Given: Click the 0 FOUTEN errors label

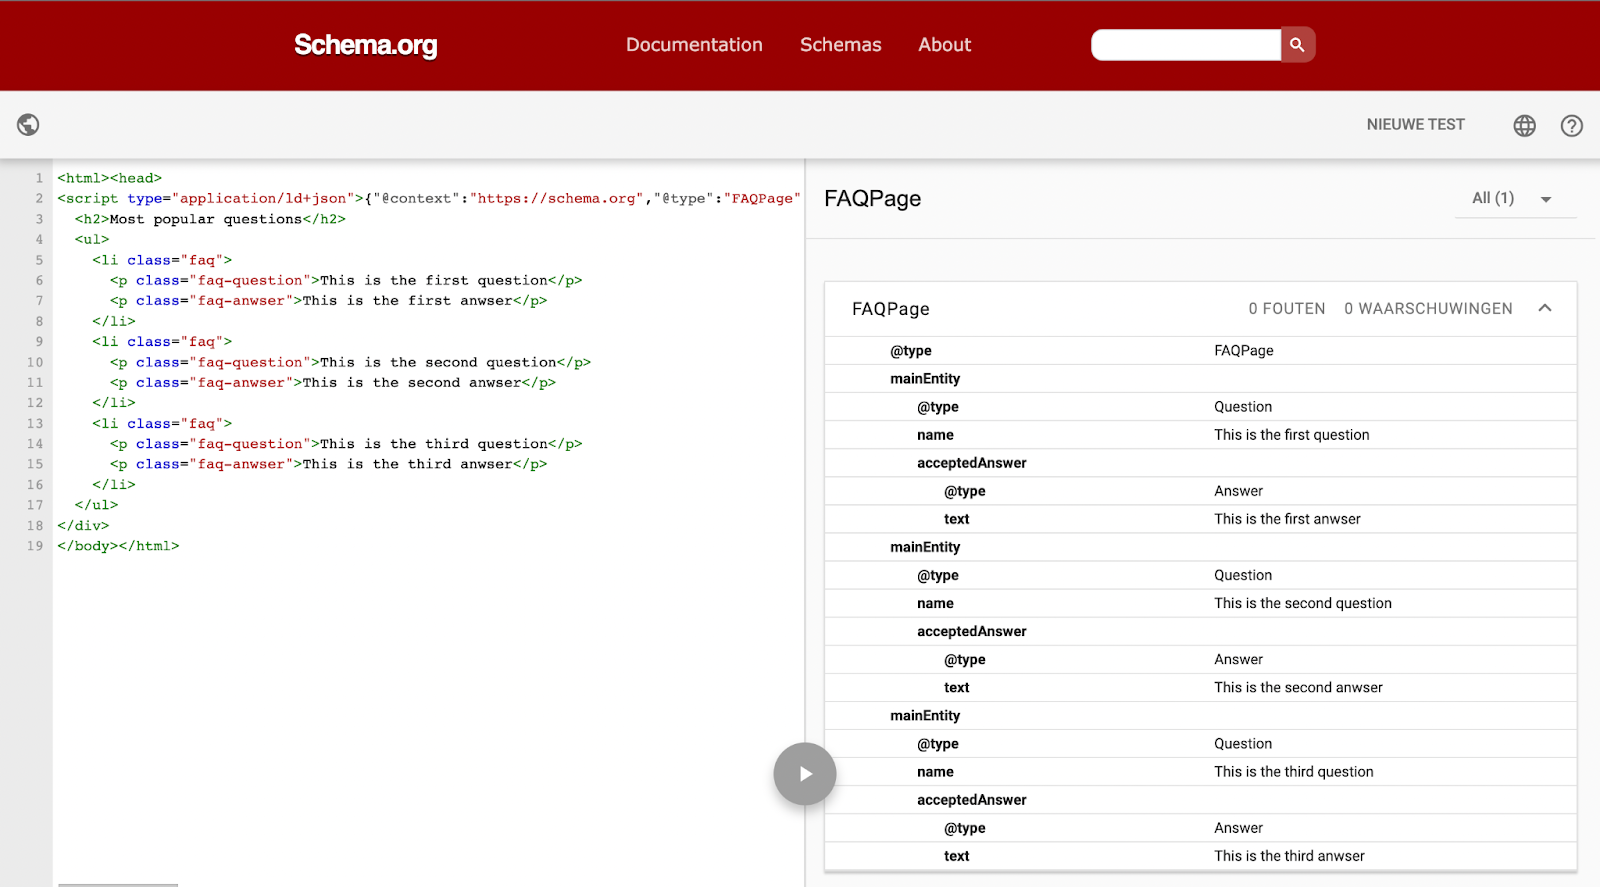Looking at the screenshot, I should (1286, 309).
